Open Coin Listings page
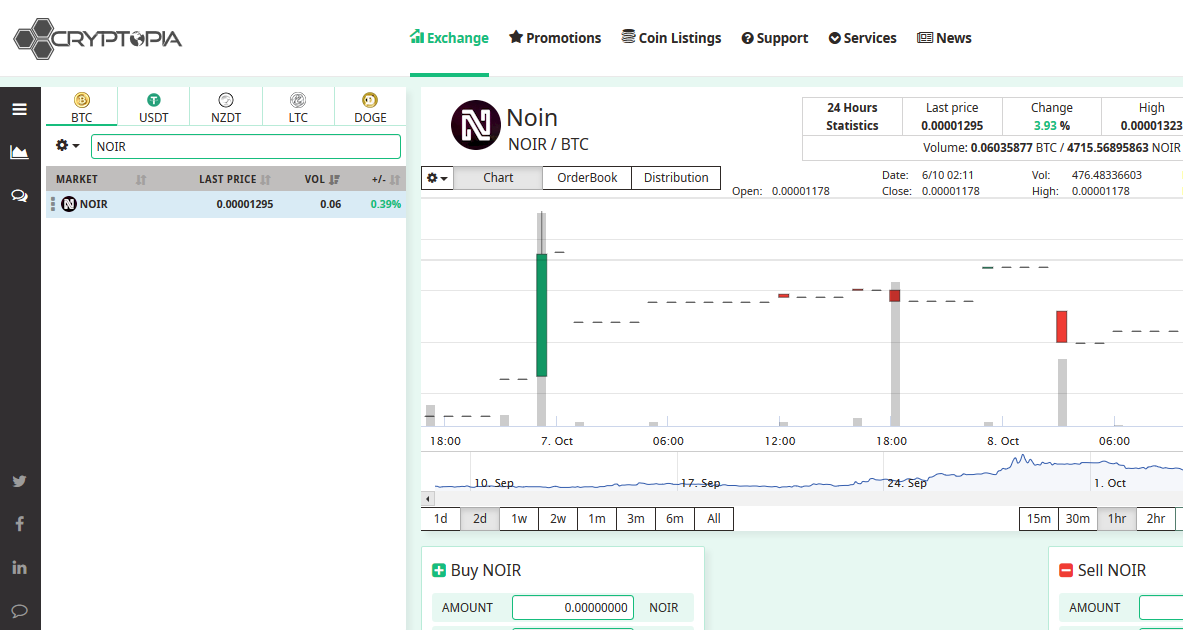Viewport: 1183px width, 630px height. (671, 38)
